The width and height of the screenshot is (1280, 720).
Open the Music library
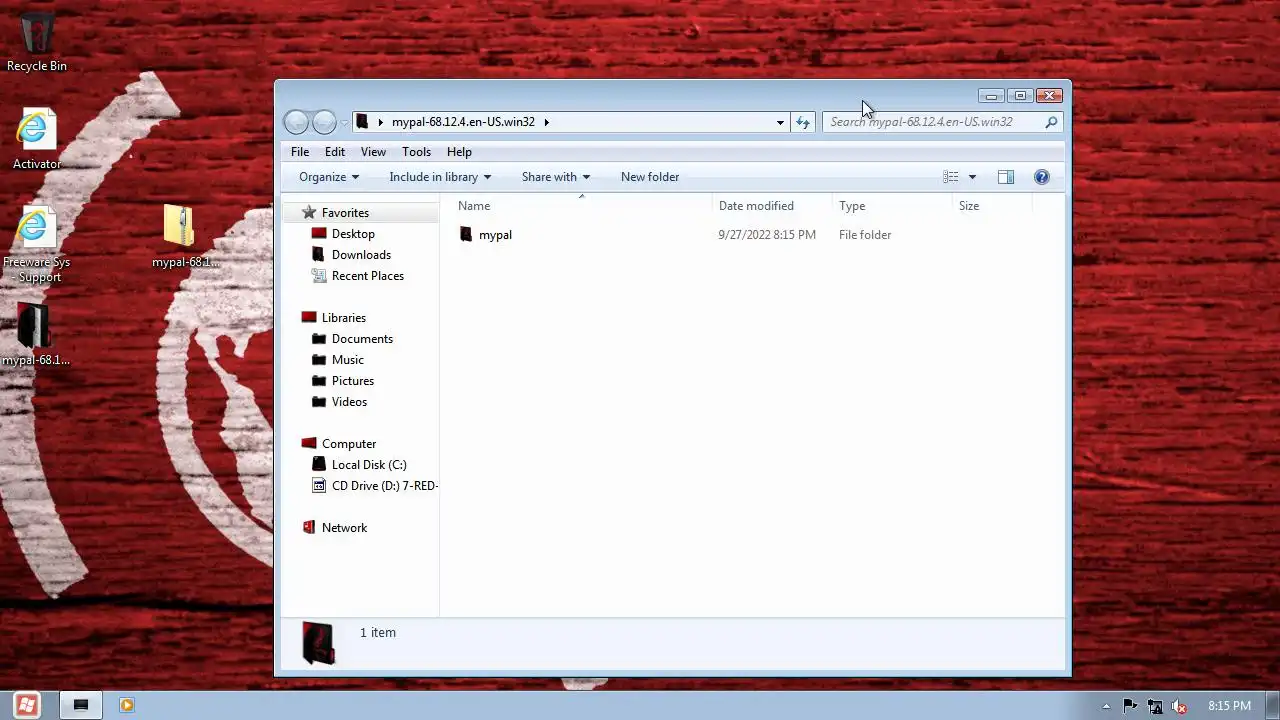coord(348,360)
